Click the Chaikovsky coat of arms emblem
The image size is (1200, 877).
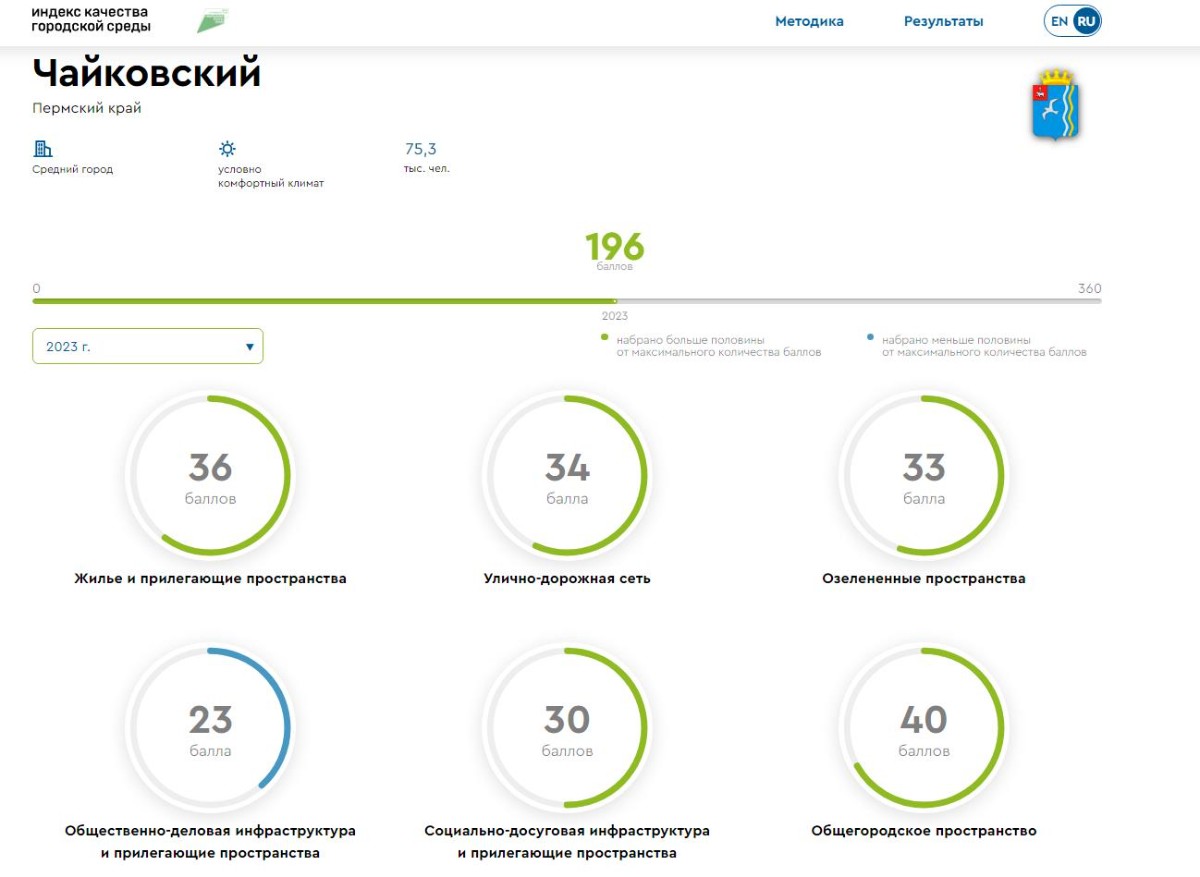(x=1056, y=104)
